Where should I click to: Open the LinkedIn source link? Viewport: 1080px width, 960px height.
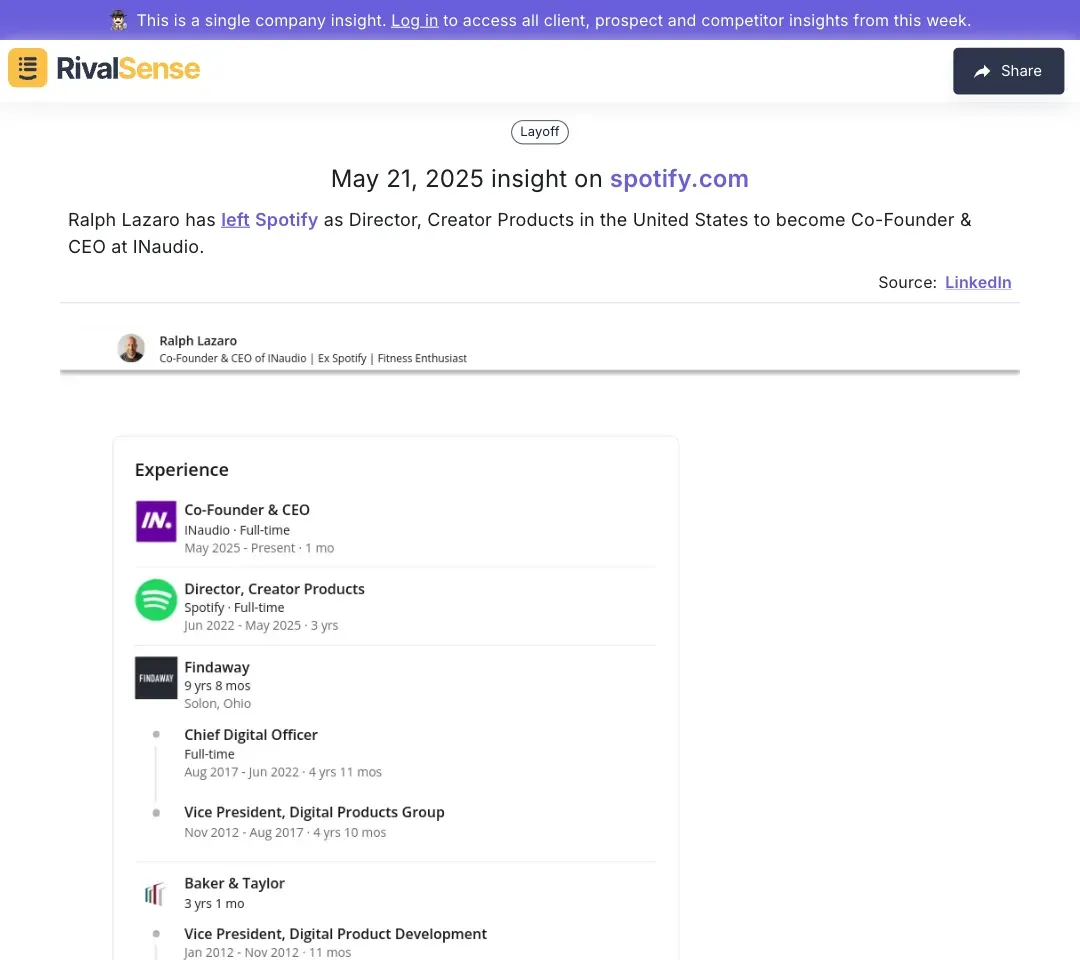[x=978, y=282]
